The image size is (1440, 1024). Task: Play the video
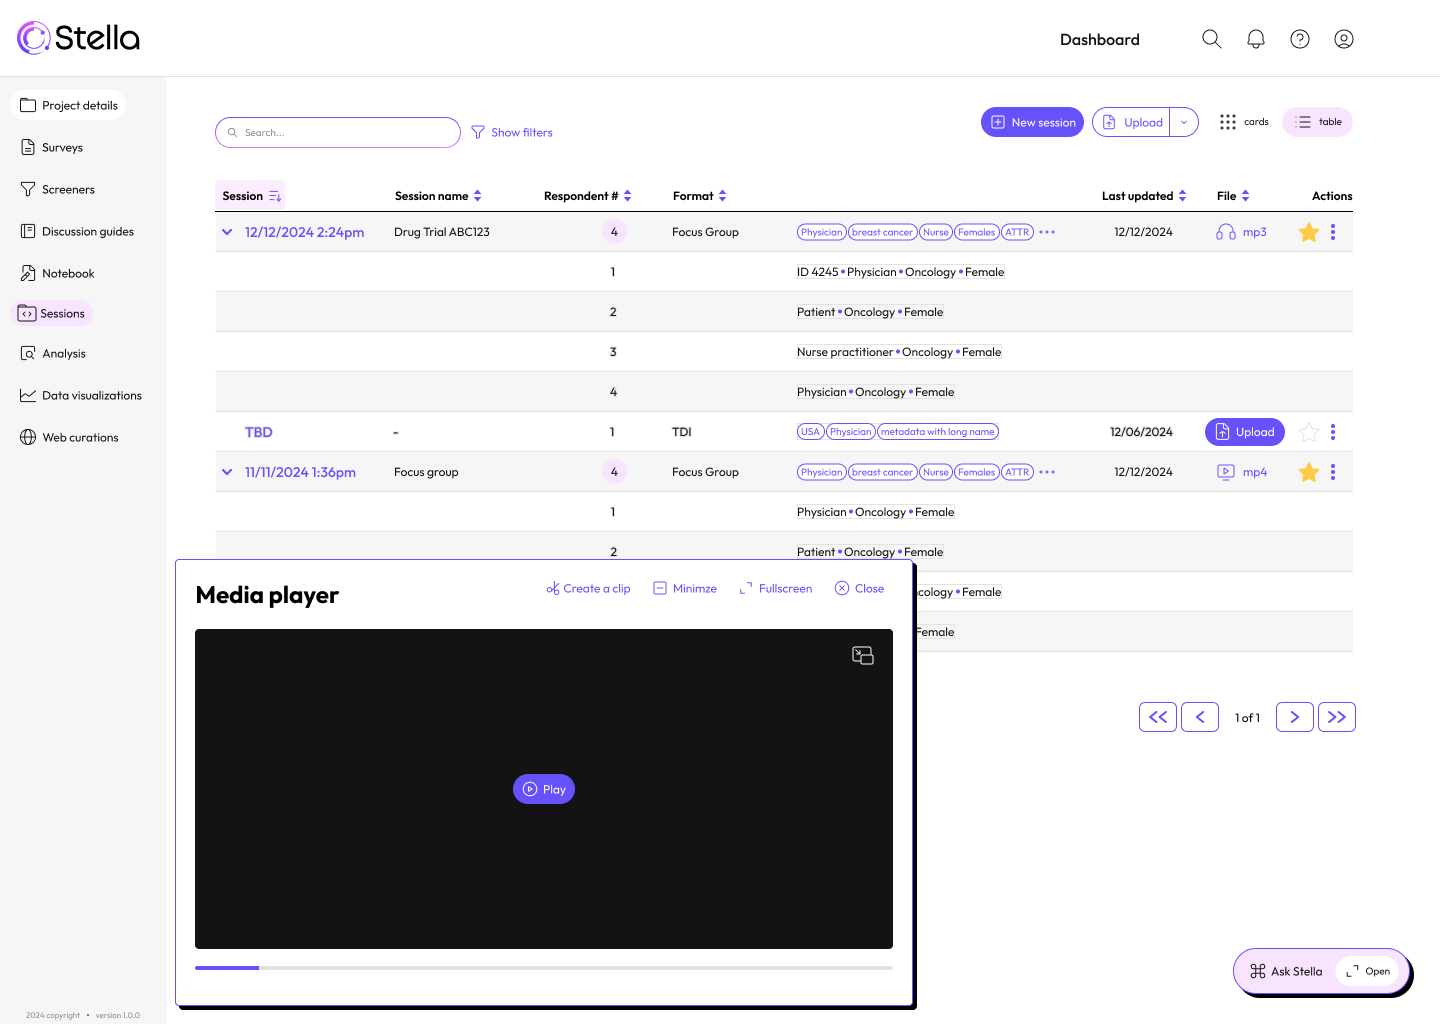544,789
